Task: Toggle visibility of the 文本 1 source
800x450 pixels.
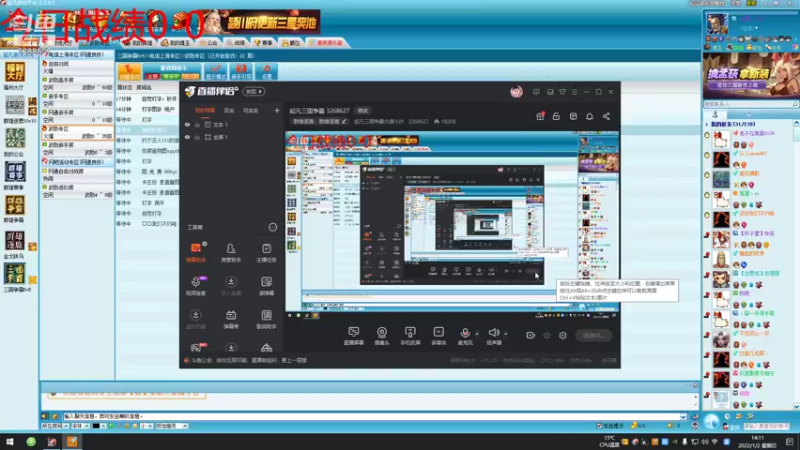Action: click(x=187, y=124)
